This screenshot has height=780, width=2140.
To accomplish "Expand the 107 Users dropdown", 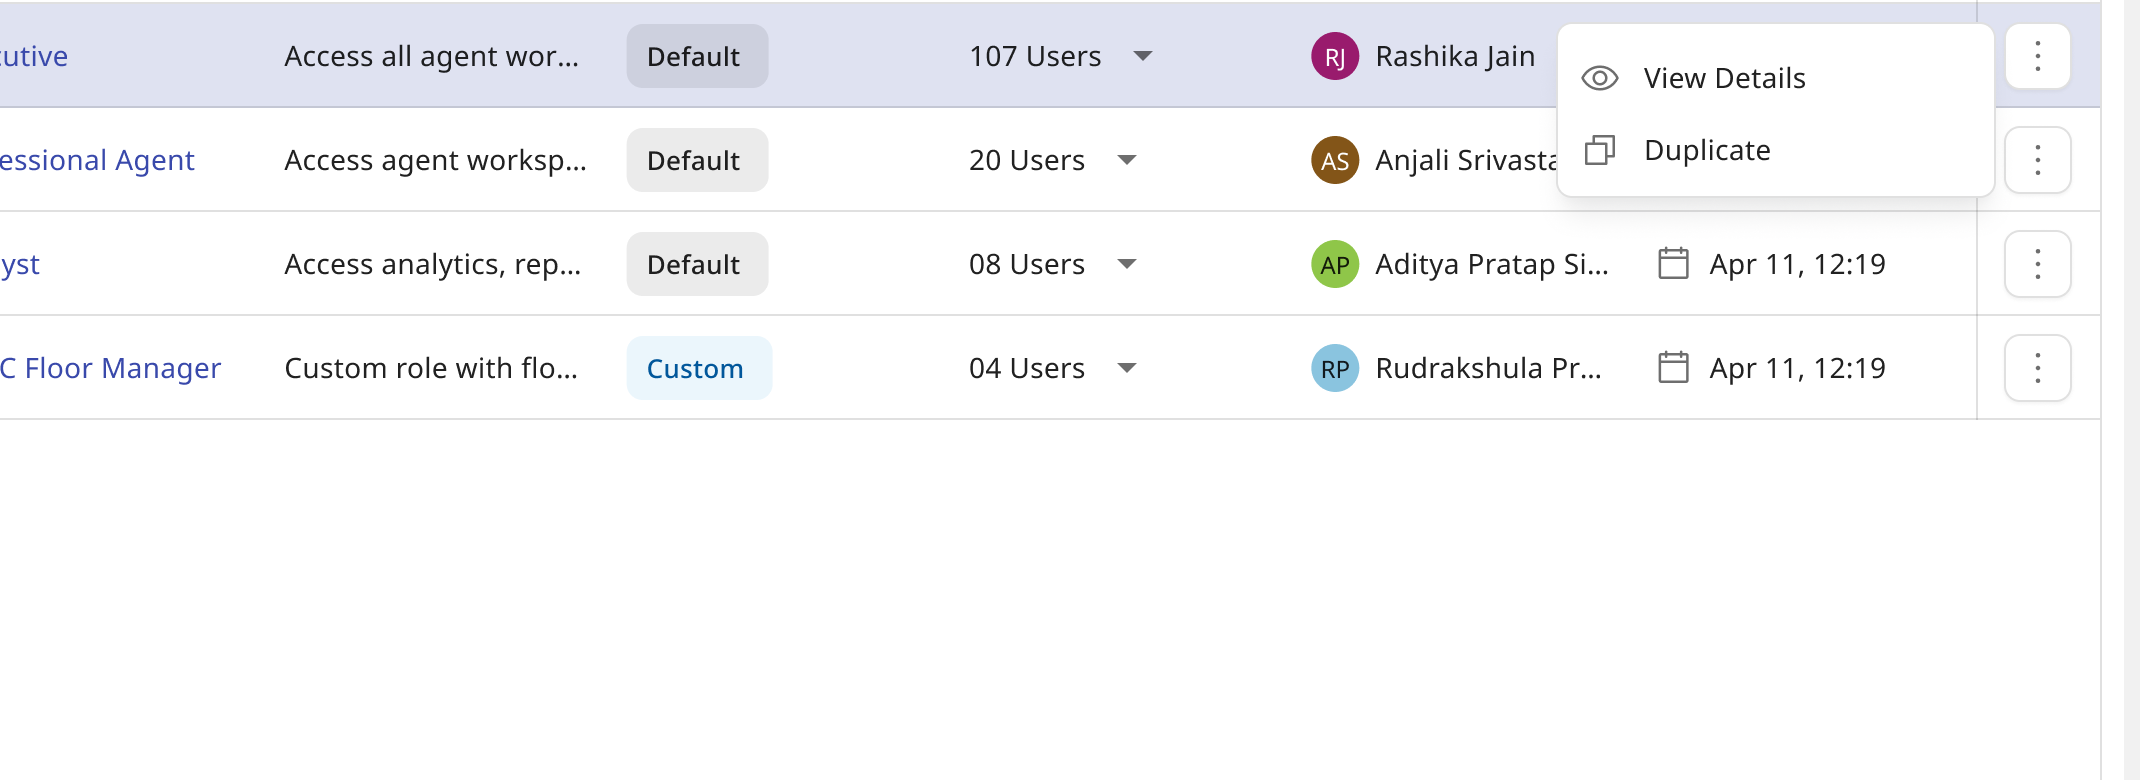I will pyautogui.click(x=1143, y=56).
